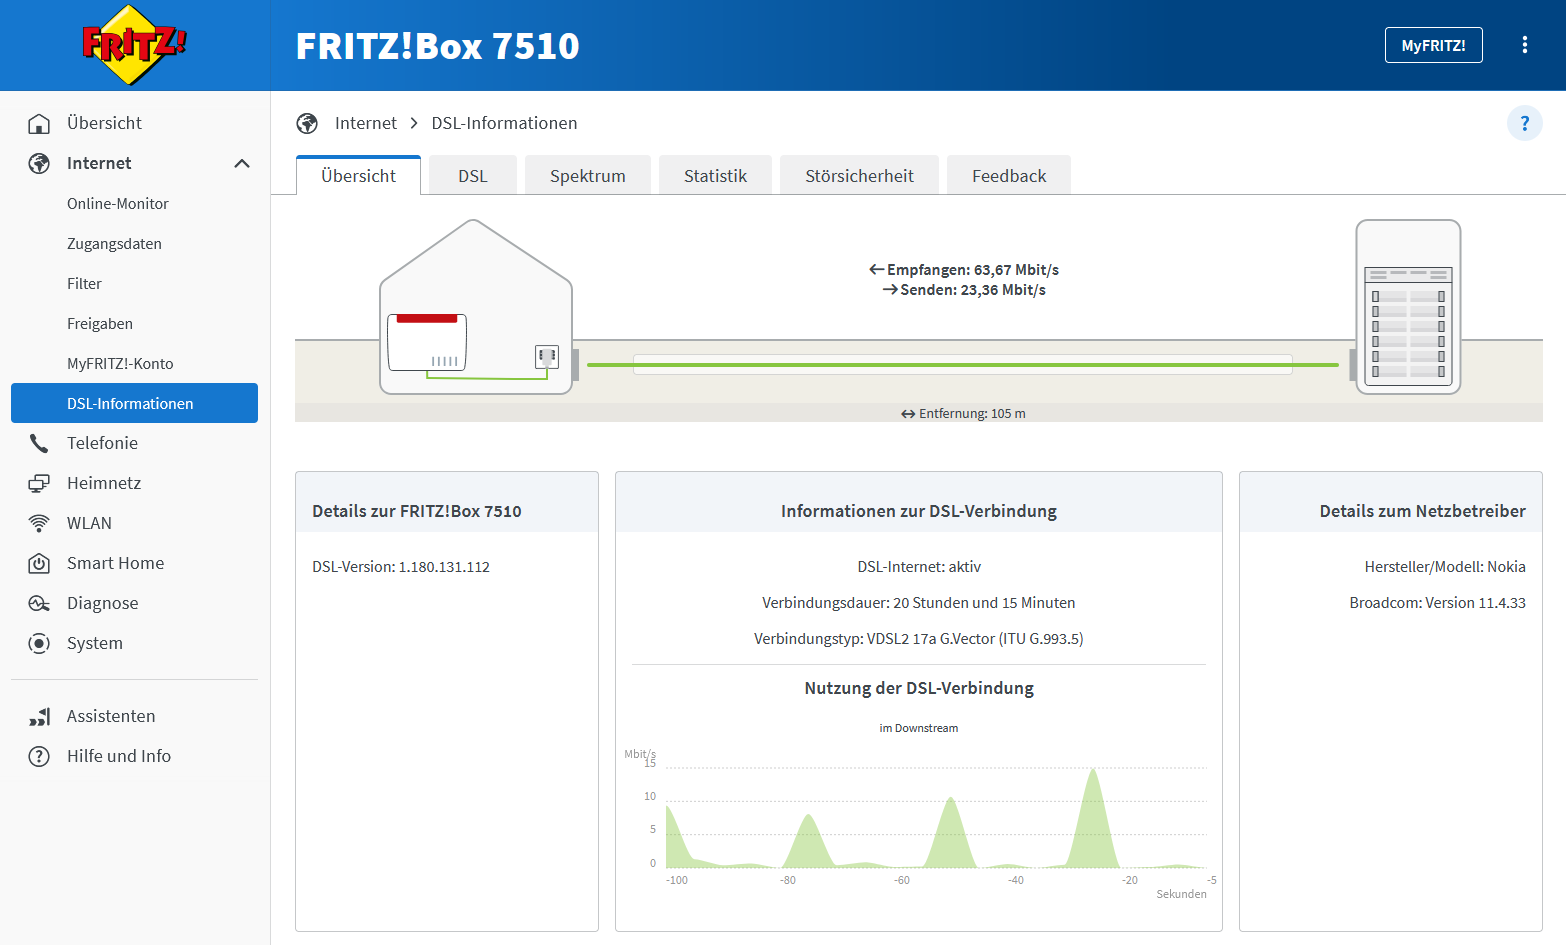The image size is (1566, 945).
Task: Click DSL-Informationen breadcrumb text
Action: [x=504, y=123]
